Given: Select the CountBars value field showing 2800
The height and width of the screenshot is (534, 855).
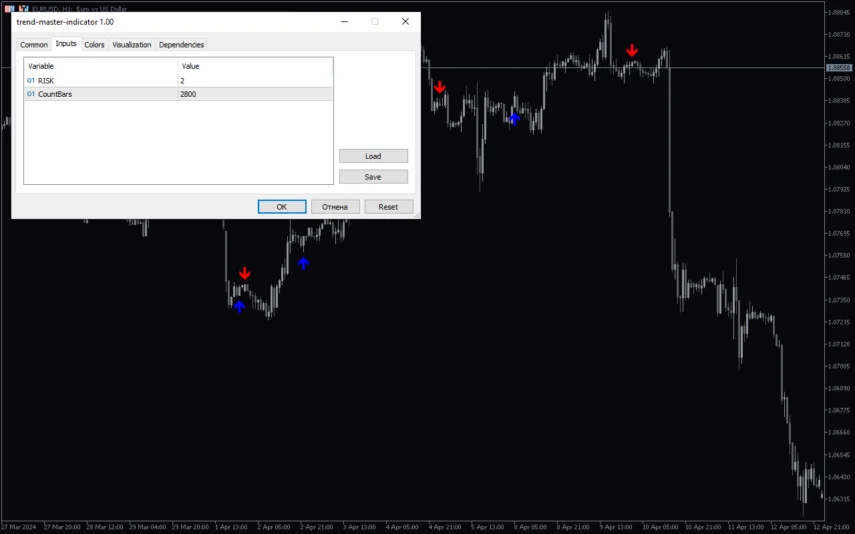Looking at the screenshot, I should [x=254, y=94].
